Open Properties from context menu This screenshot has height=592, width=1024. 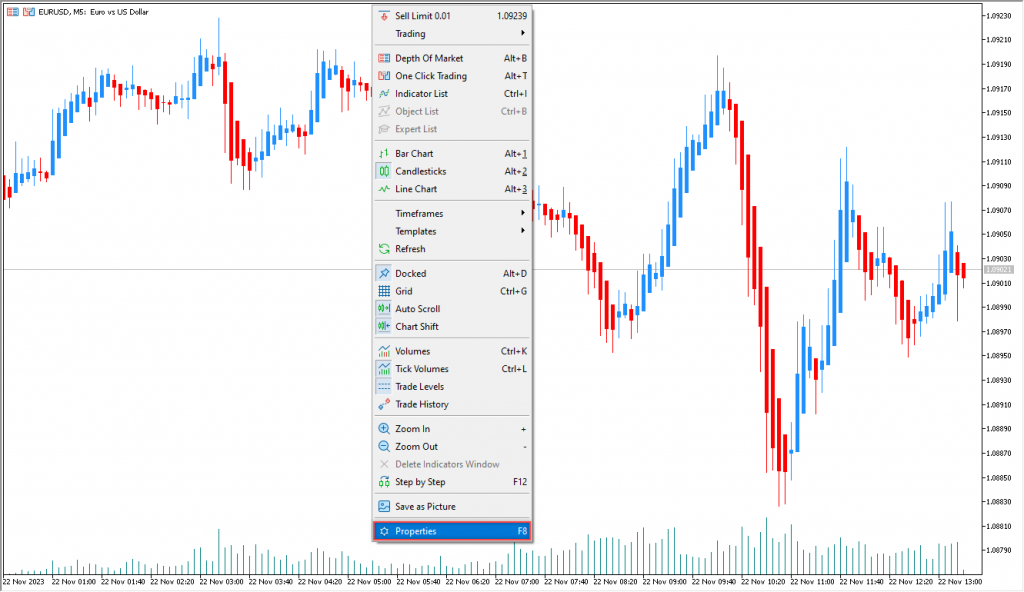point(451,531)
